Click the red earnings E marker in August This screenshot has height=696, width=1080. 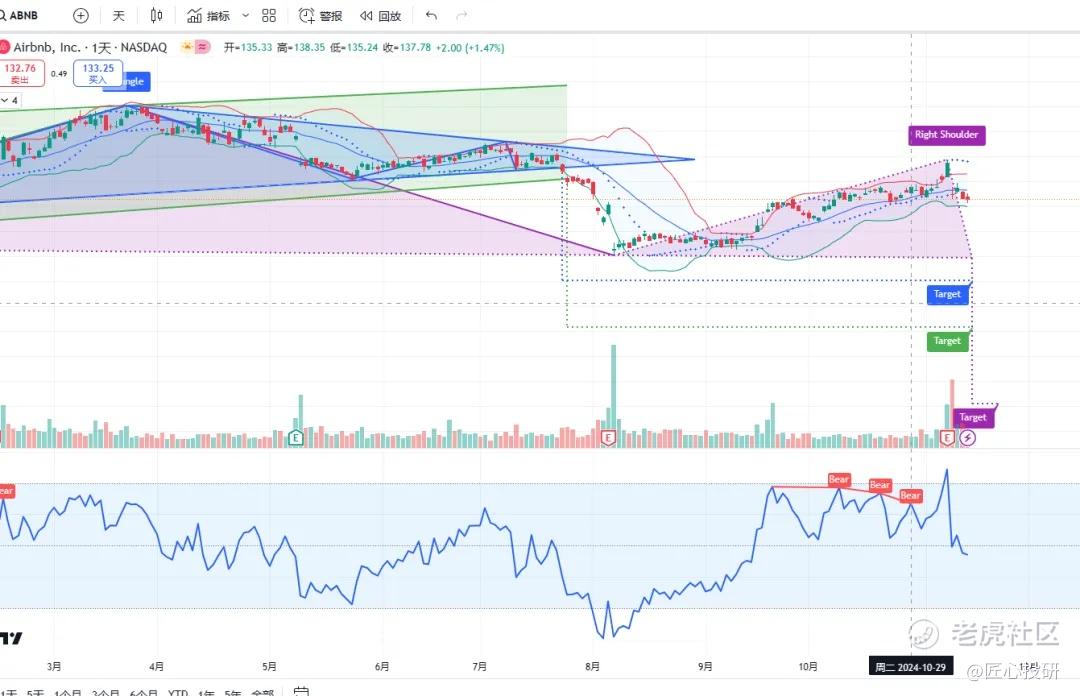(x=608, y=438)
